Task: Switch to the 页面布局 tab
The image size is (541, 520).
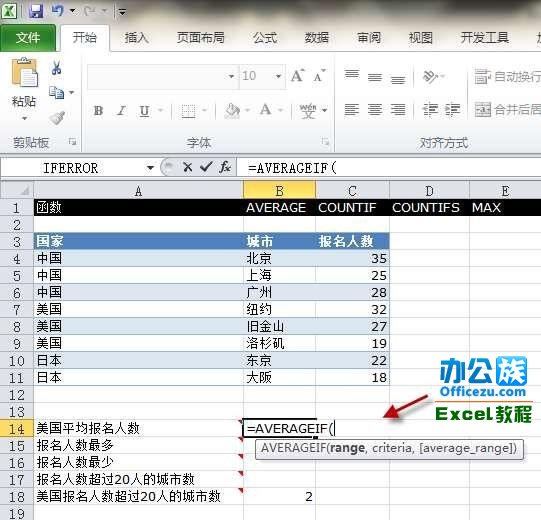Action: point(200,38)
